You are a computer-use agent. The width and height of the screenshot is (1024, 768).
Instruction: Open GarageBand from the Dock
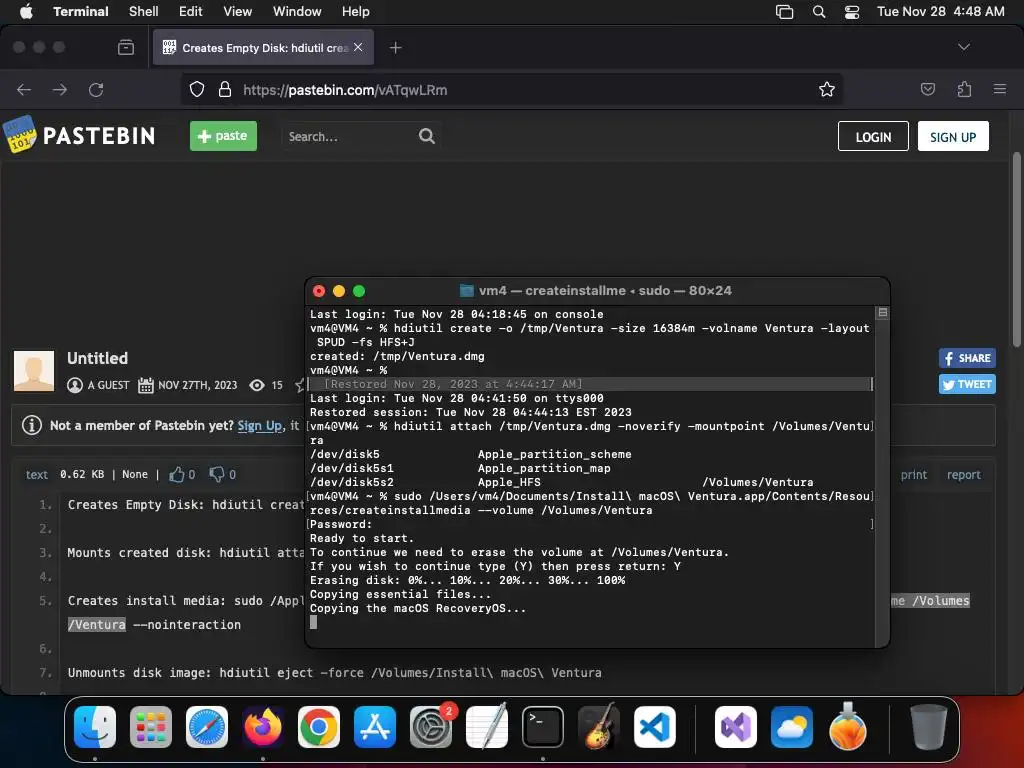[599, 726]
